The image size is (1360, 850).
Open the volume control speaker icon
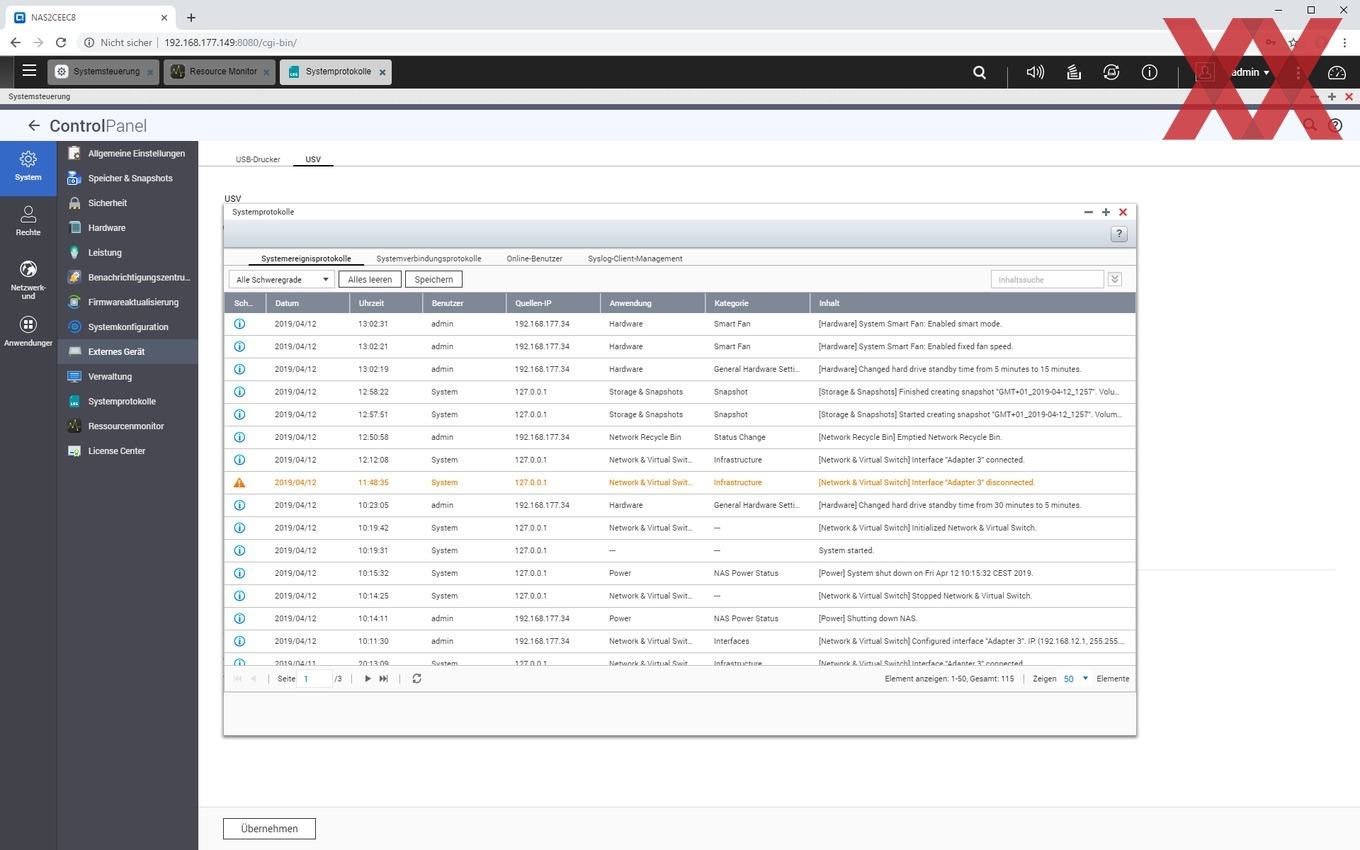[1035, 72]
